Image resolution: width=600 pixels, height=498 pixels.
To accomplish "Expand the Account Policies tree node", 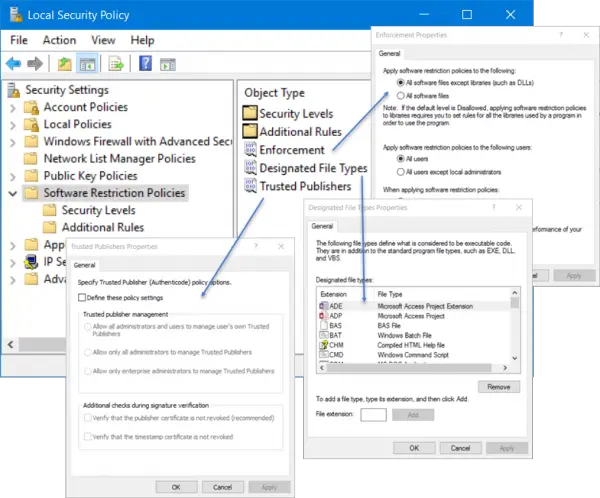I will (13, 108).
